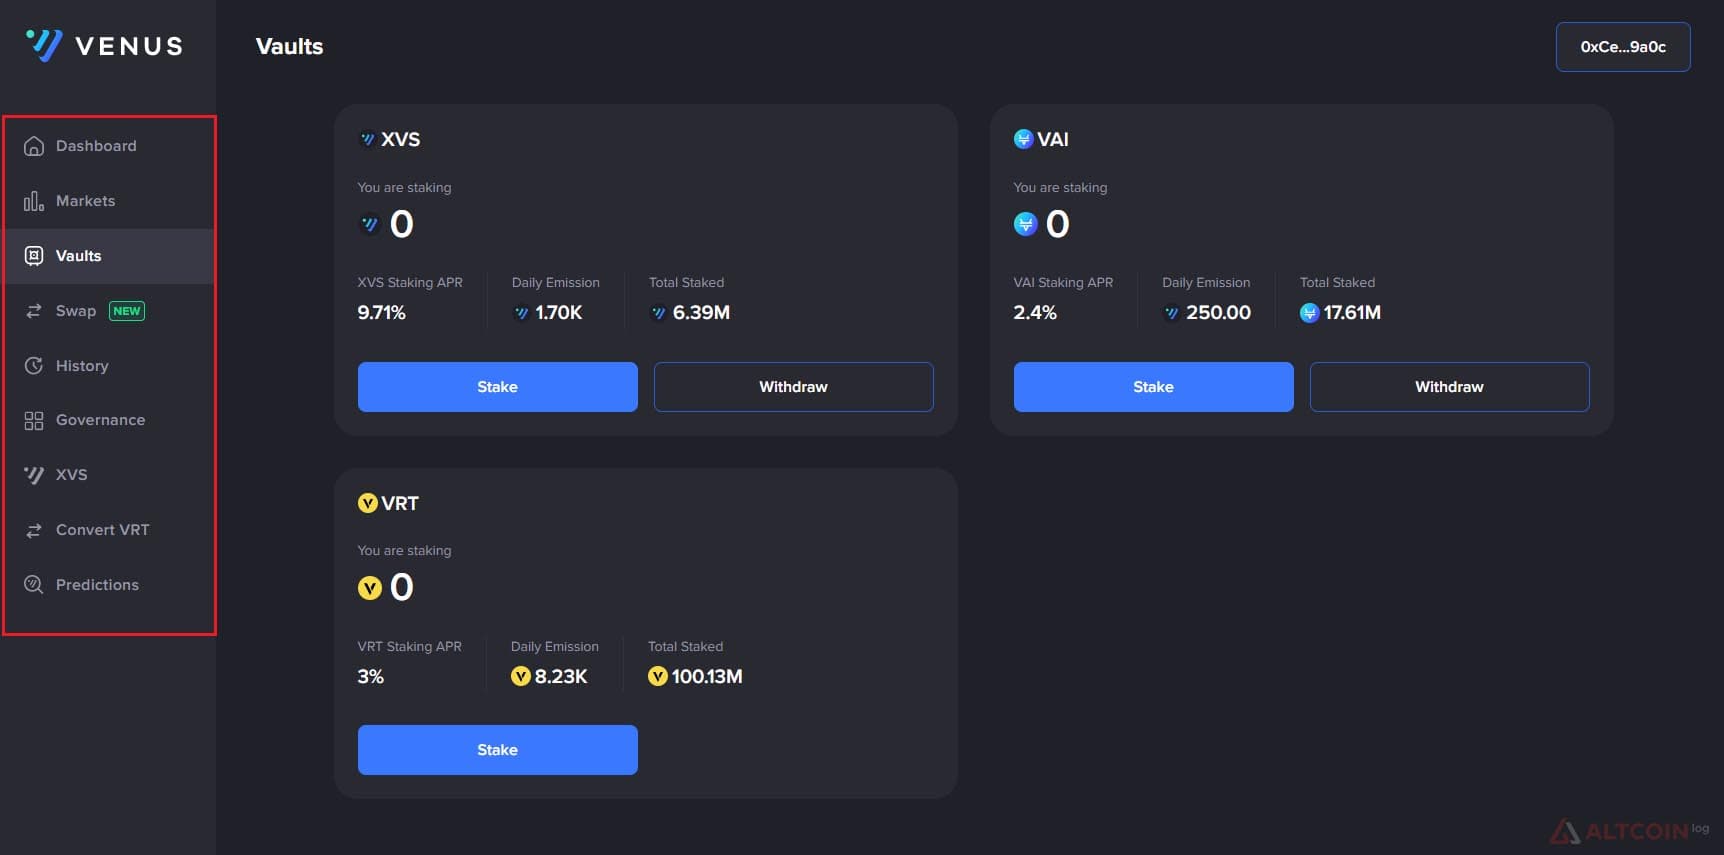This screenshot has height=855, width=1724.
Task: Click the NEW badge next to Swap
Action: click(x=127, y=311)
